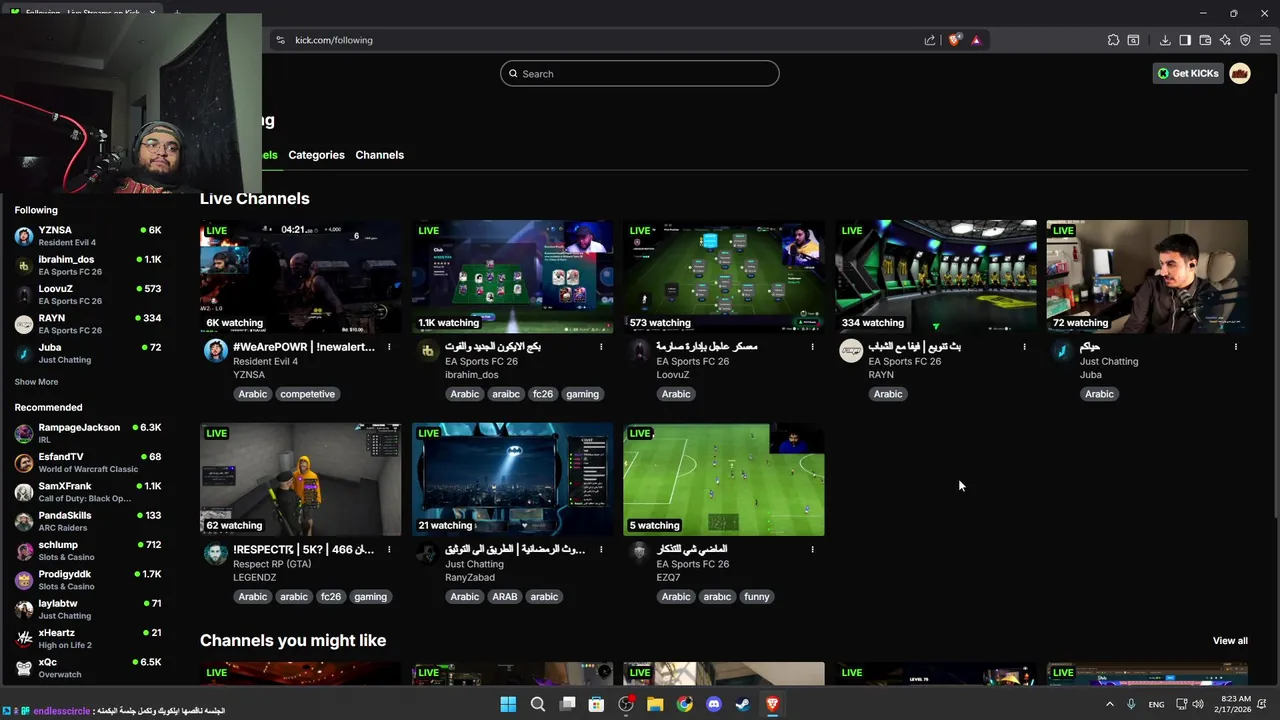This screenshot has width=1280, height=720.
Task: Focus the Kick search field
Action: pyautogui.click(x=640, y=73)
